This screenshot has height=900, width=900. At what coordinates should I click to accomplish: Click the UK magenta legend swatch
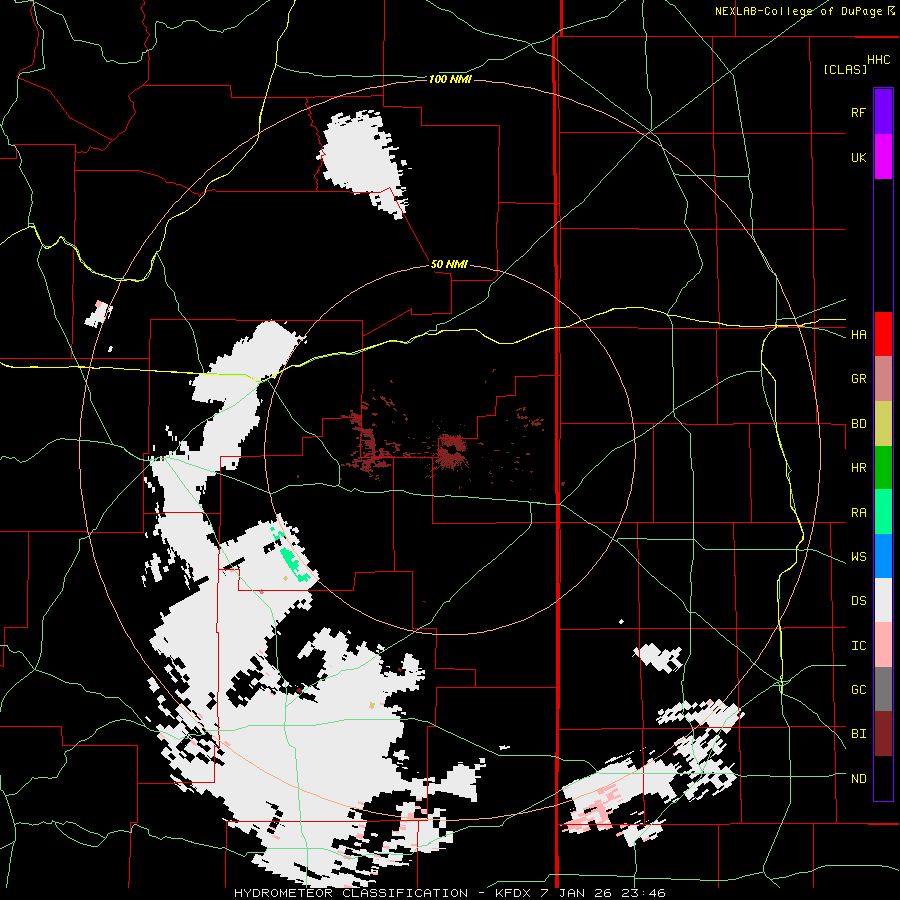click(x=883, y=157)
